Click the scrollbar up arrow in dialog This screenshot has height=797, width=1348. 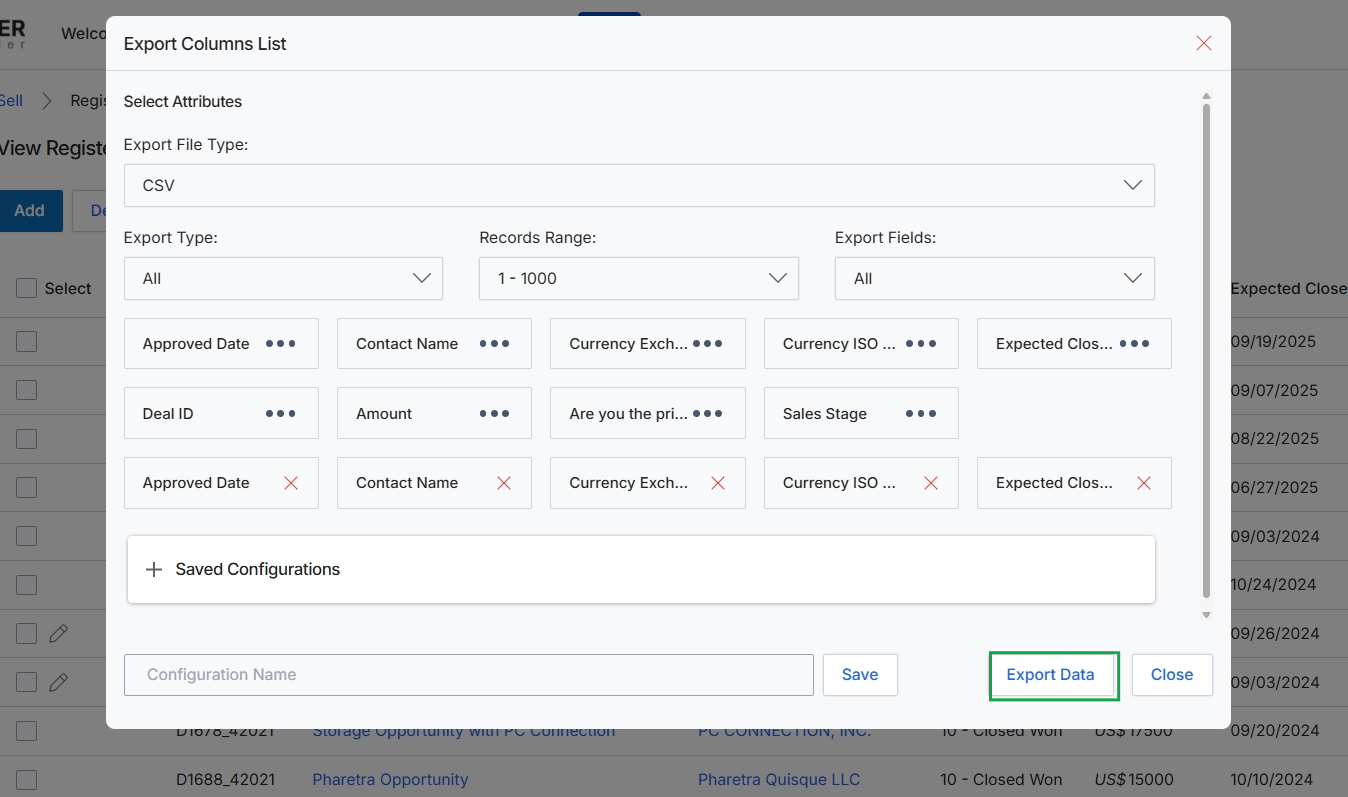pos(1206,96)
